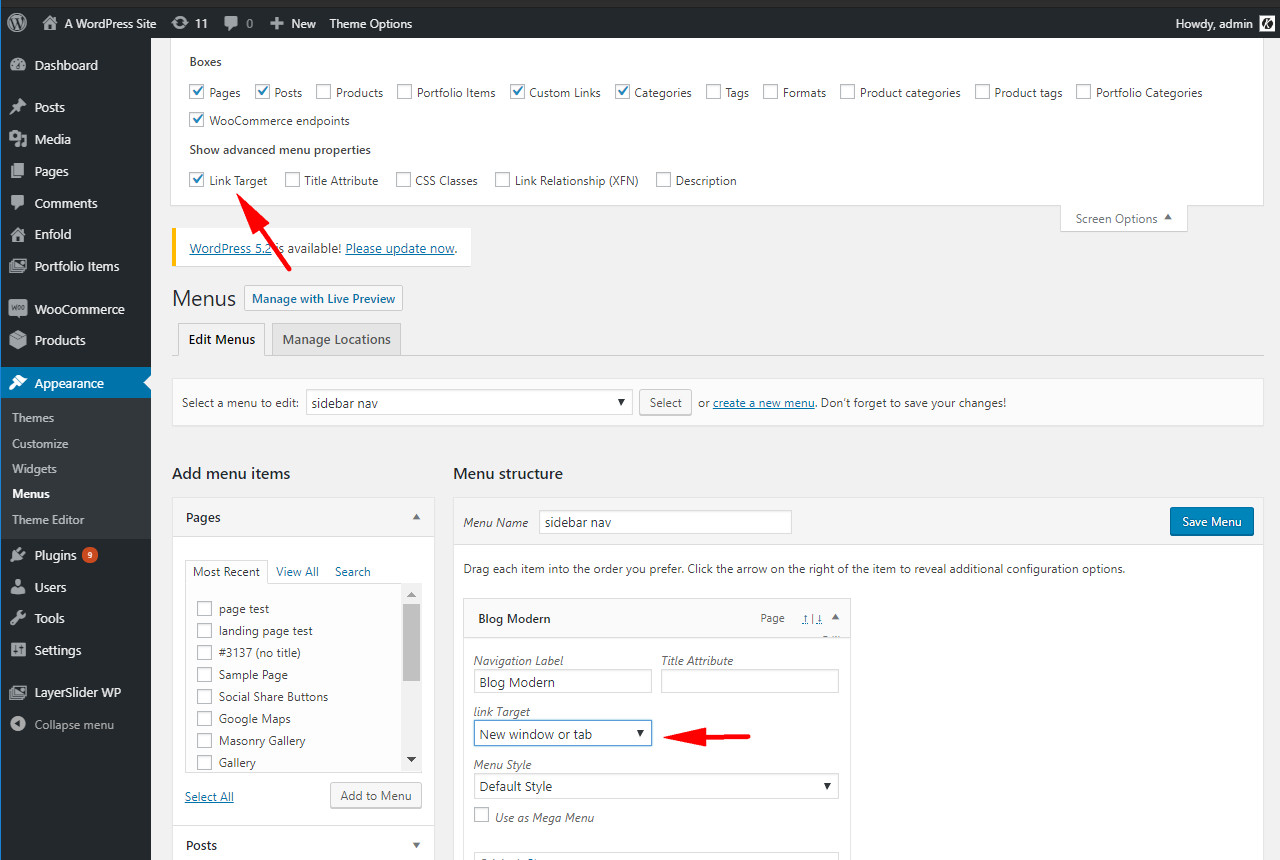Open the link Target dropdown
Screen dimensions: 1280x860
point(563,734)
